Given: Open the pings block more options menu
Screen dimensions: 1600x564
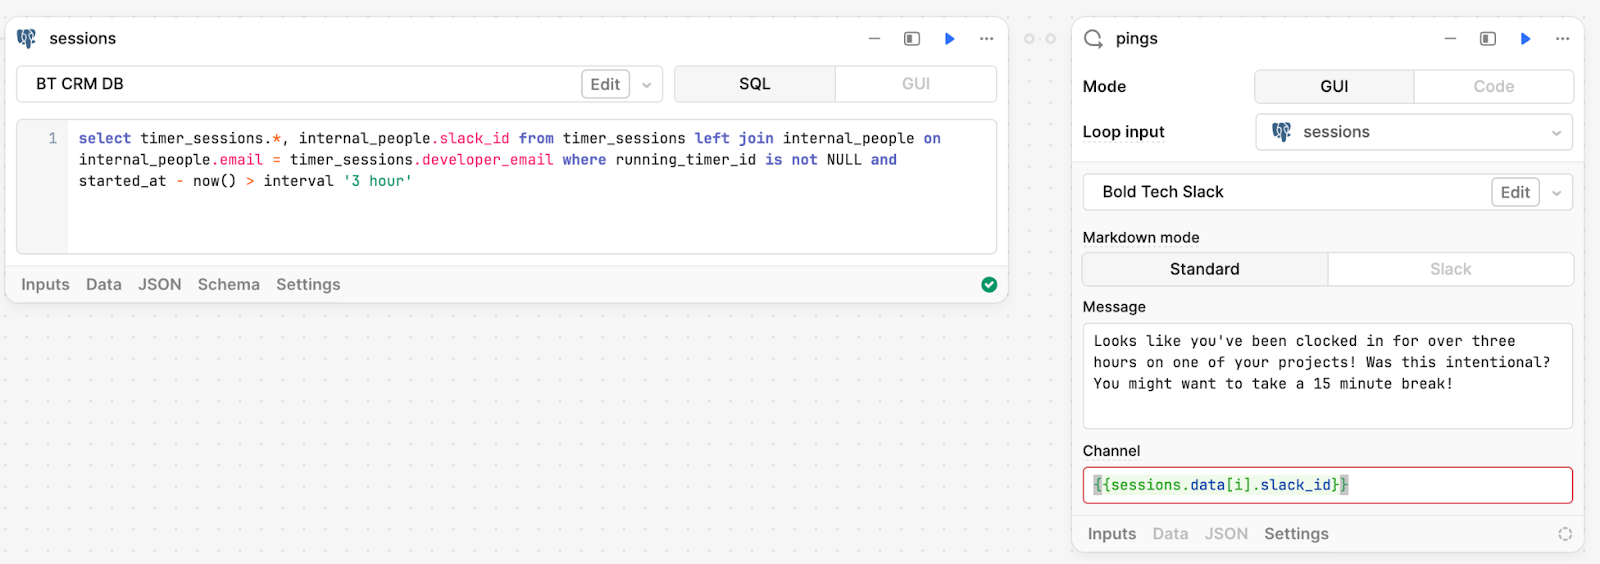Looking at the screenshot, I should click(1563, 38).
